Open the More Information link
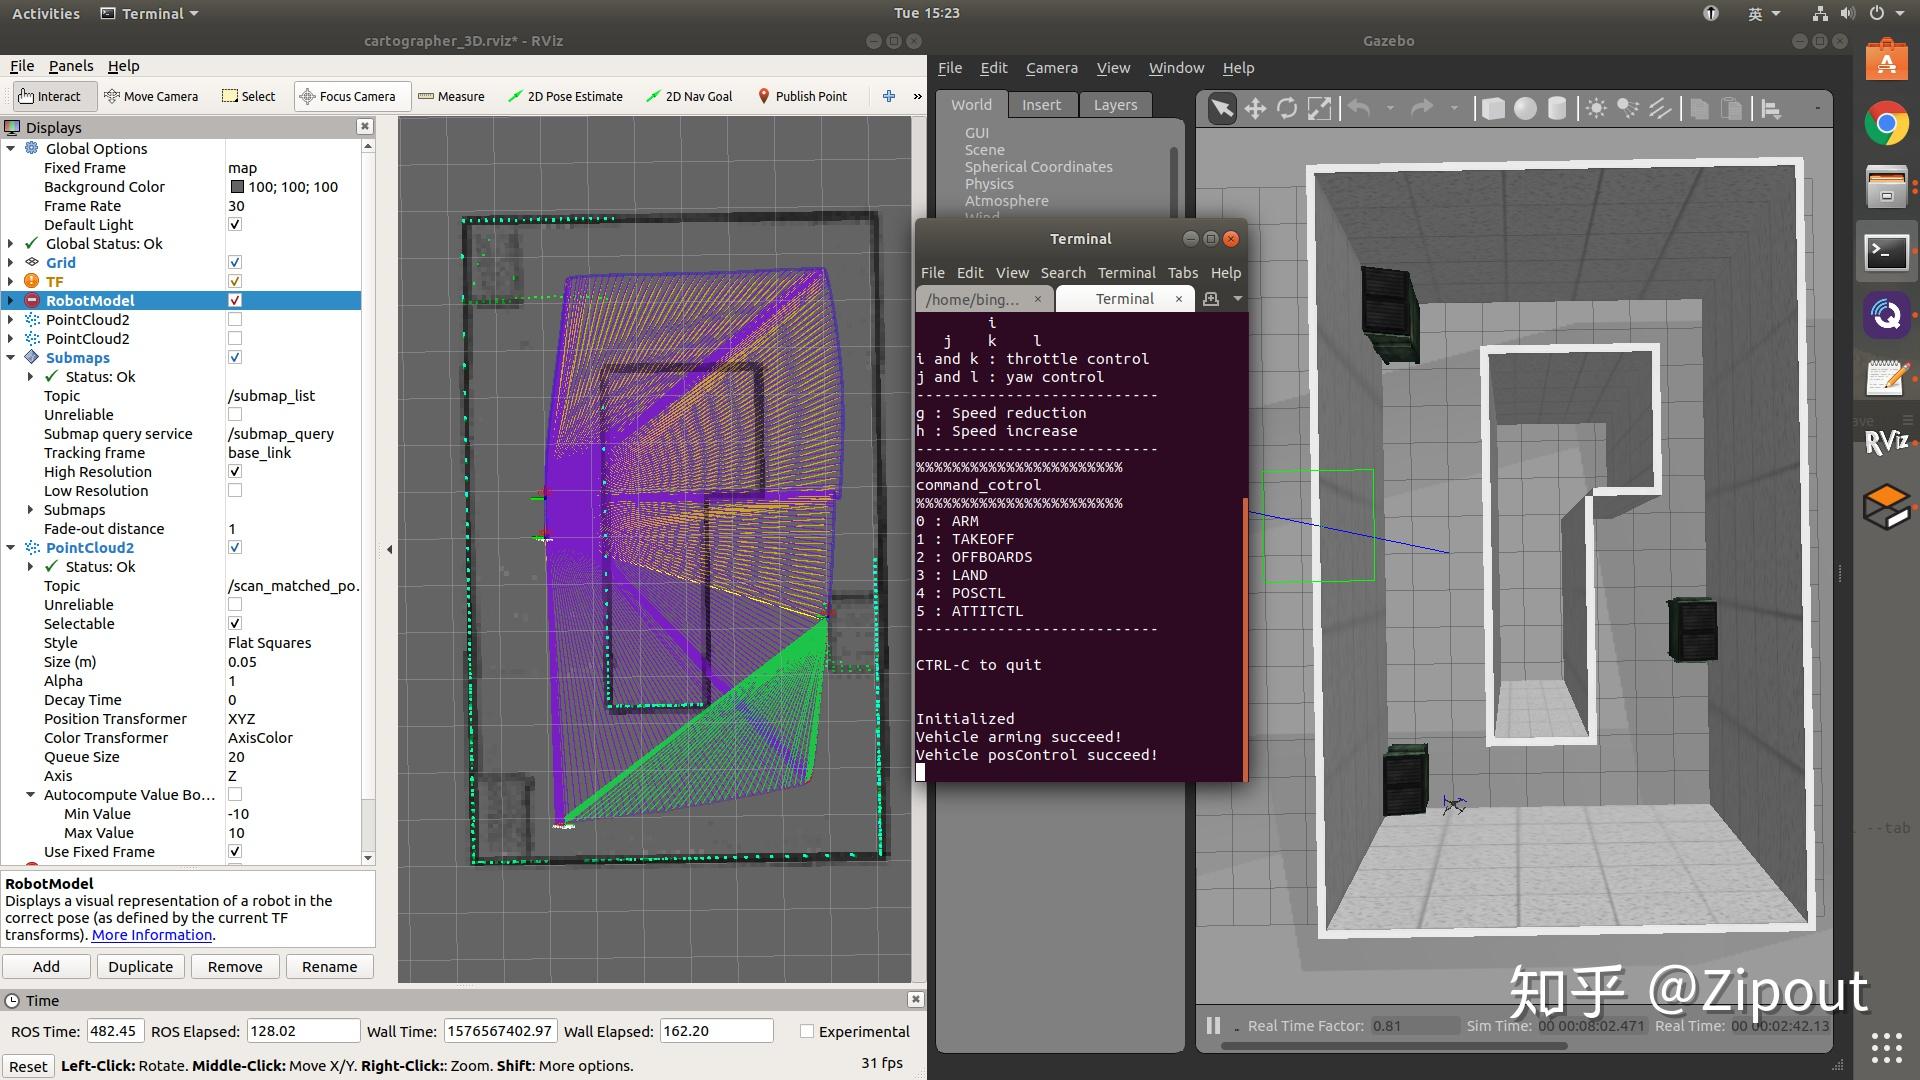Image resolution: width=1920 pixels, height=1080 pixels. (x=152, y=935)
